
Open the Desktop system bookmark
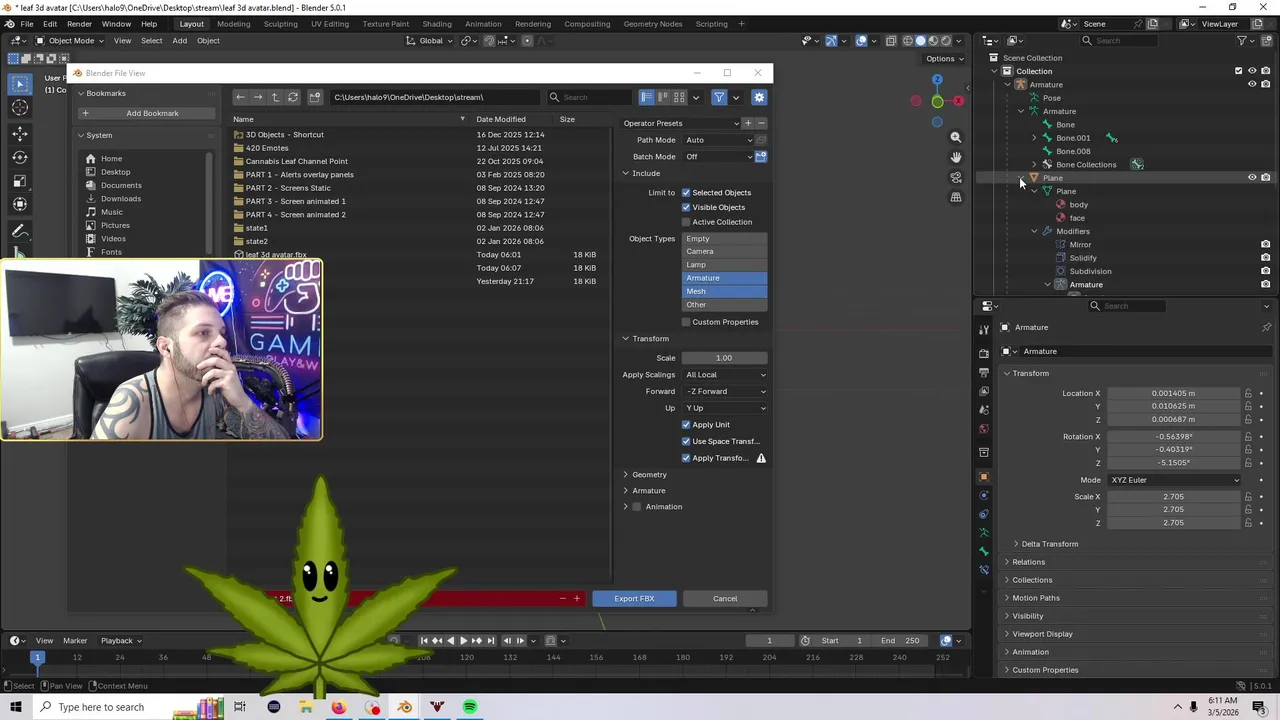tap(115, 172)
